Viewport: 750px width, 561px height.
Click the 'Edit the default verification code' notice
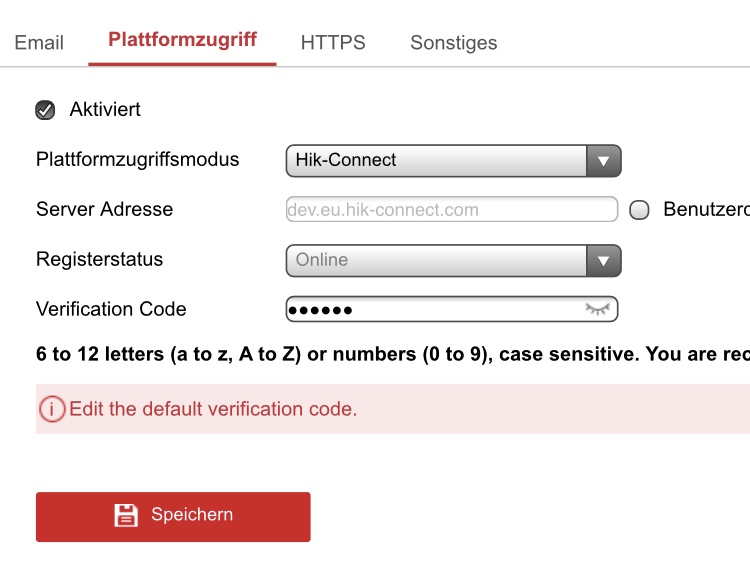click(213, 409)
